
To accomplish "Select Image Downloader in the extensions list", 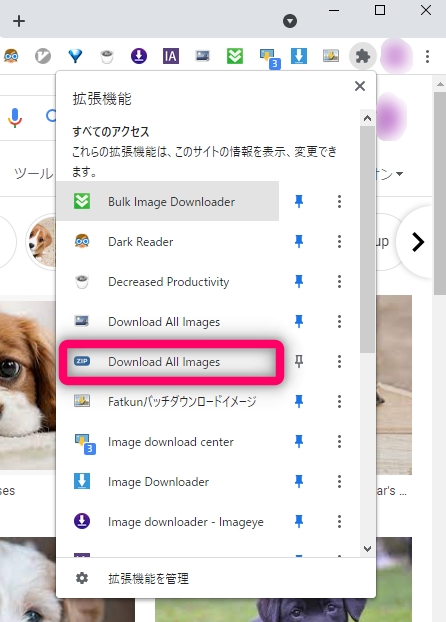I will [x=168, y=481].
